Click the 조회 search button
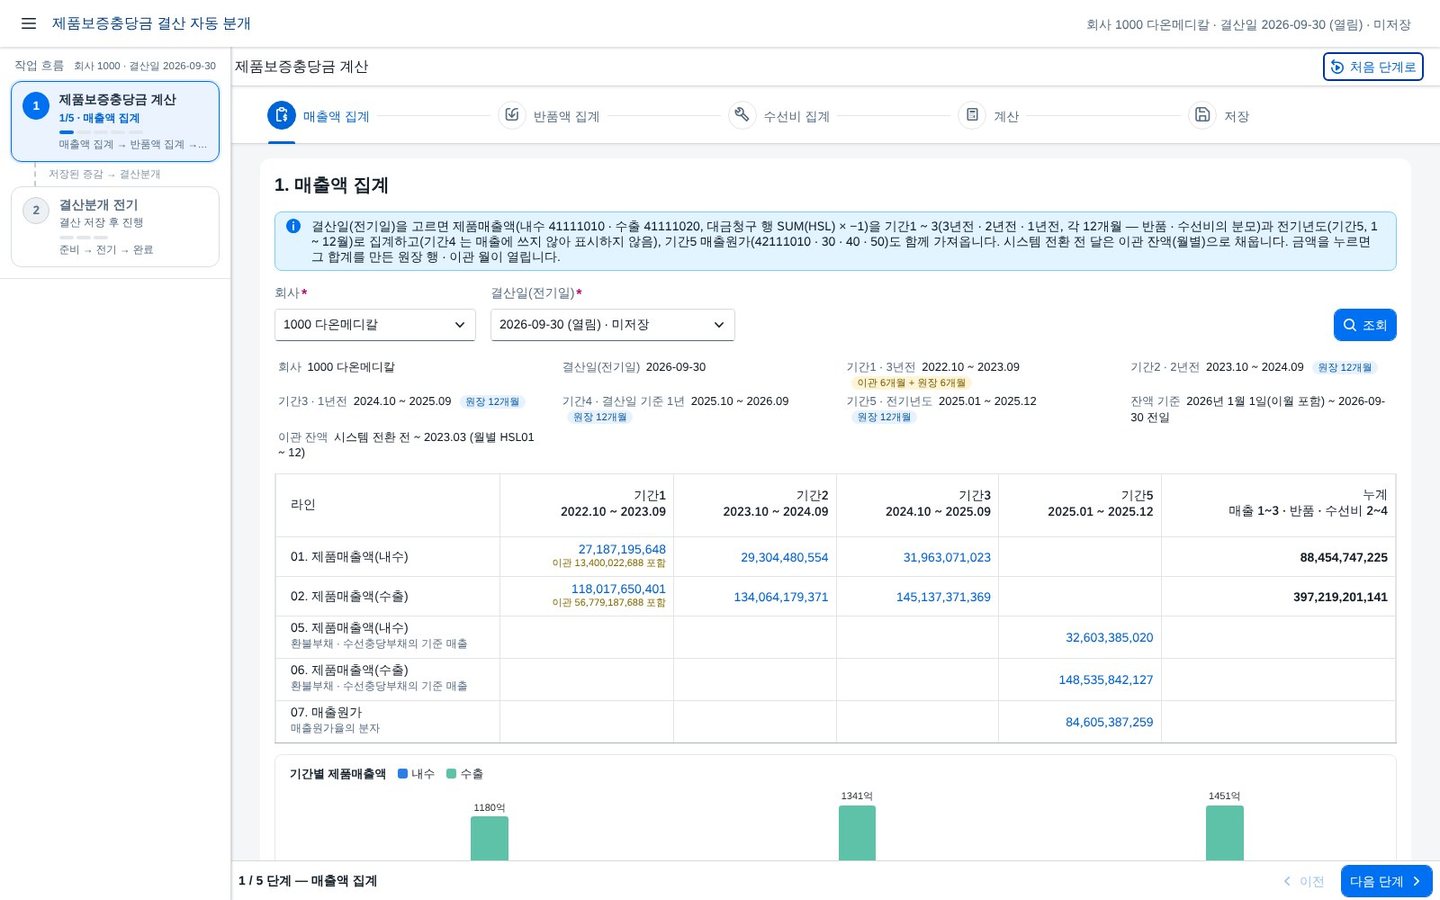This screenshot has height=900, width=1440. 1365,325
